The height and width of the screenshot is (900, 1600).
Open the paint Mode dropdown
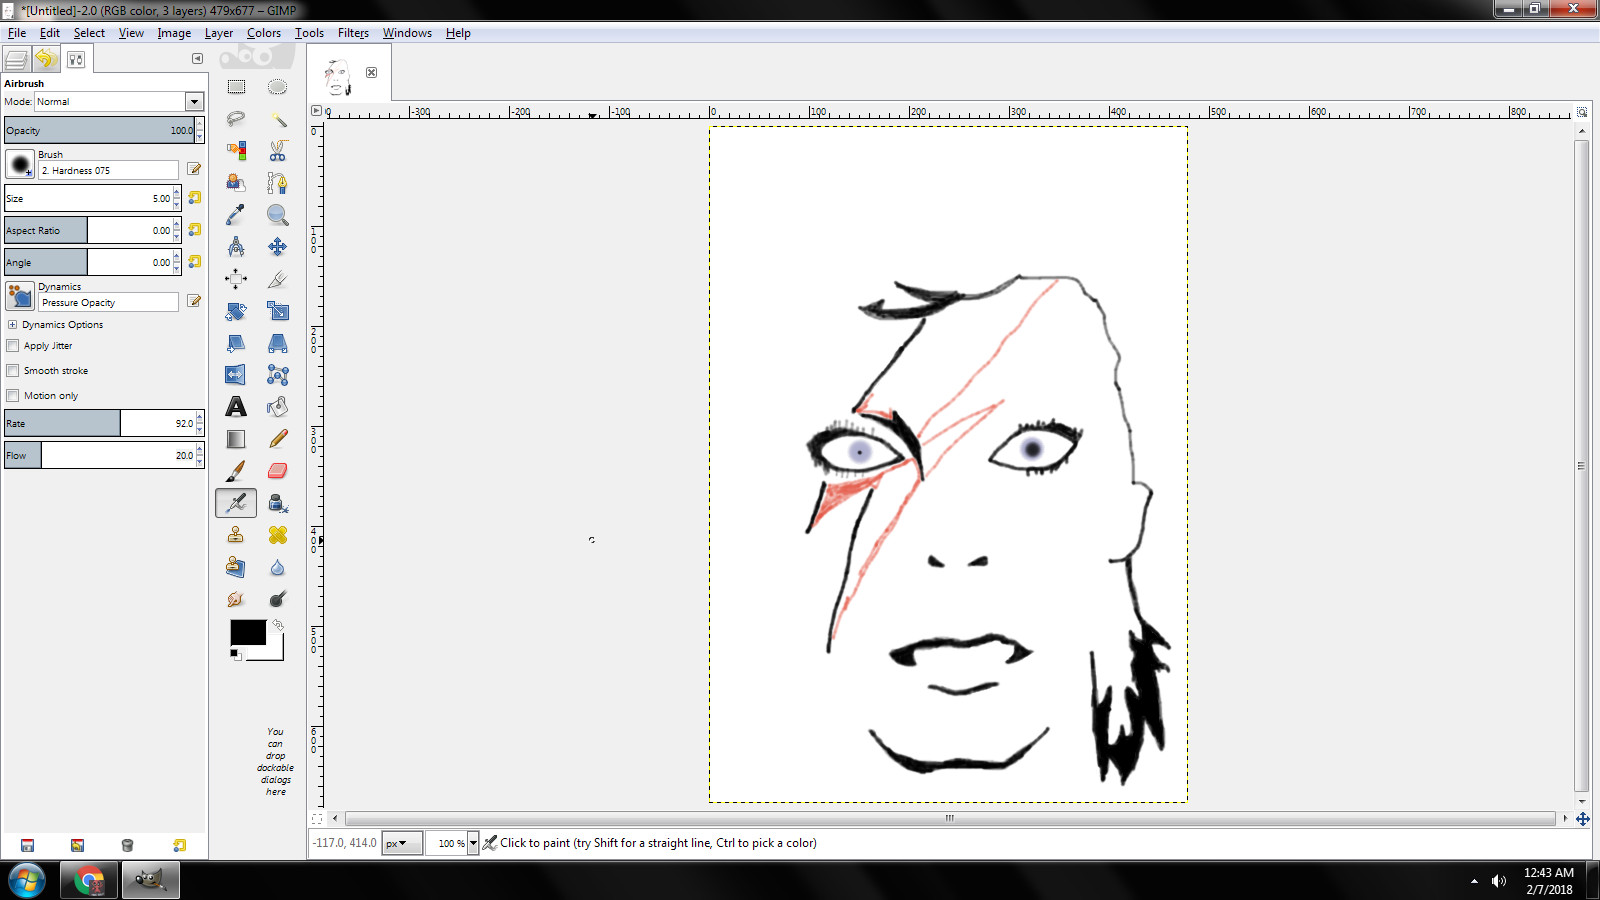194,102
